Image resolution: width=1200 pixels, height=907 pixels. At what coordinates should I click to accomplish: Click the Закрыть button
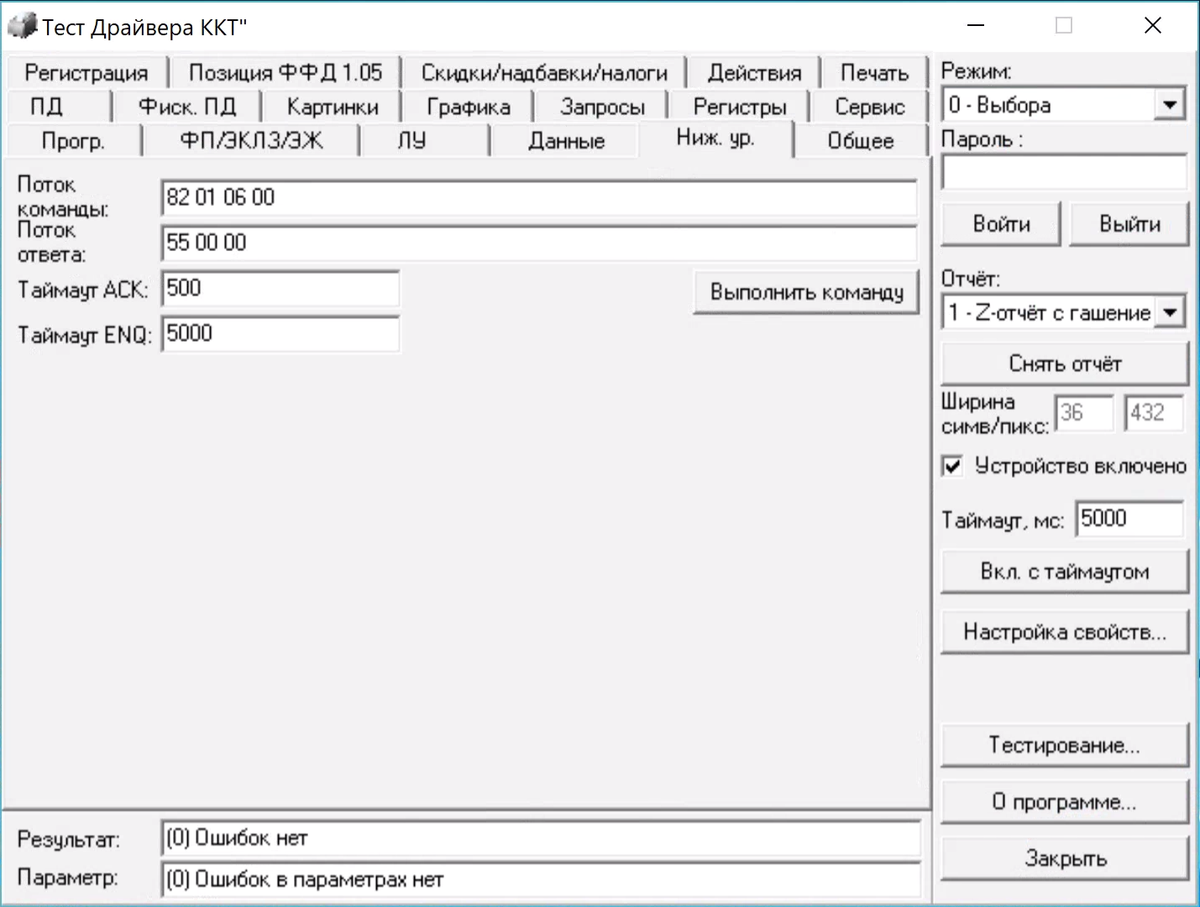1065,859
